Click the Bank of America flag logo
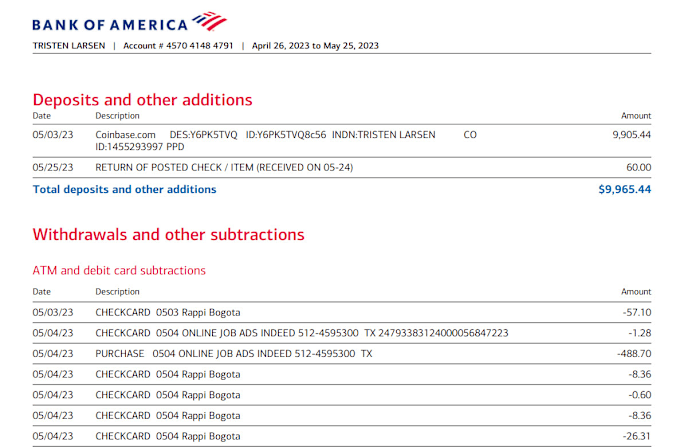 click(209, 21)
